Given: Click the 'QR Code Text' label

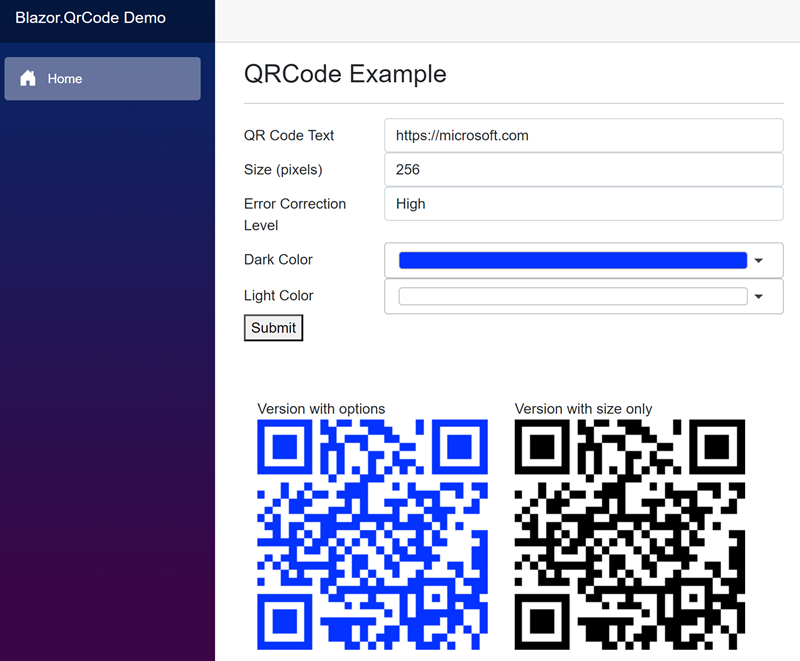Looking at the screenshot, I should [289, 136].
